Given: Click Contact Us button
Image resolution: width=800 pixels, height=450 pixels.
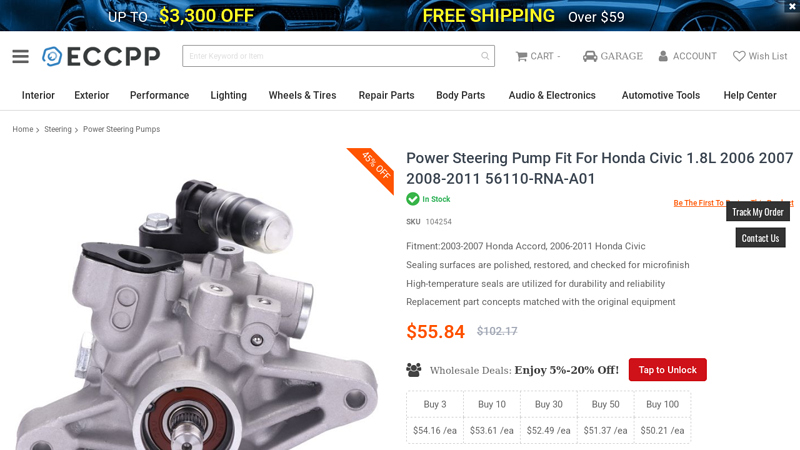Looking at the screenshot, I should coord(760,238).
